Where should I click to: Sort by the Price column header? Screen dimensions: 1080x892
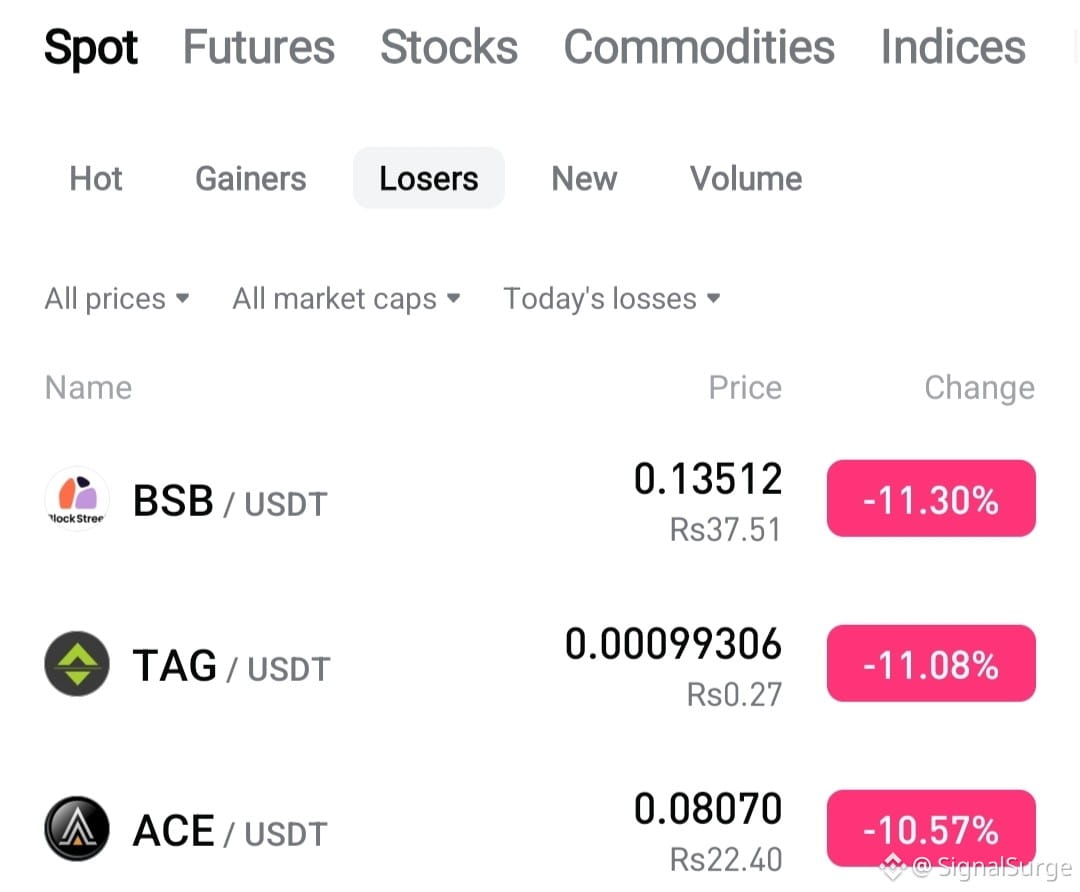(745, 388)
